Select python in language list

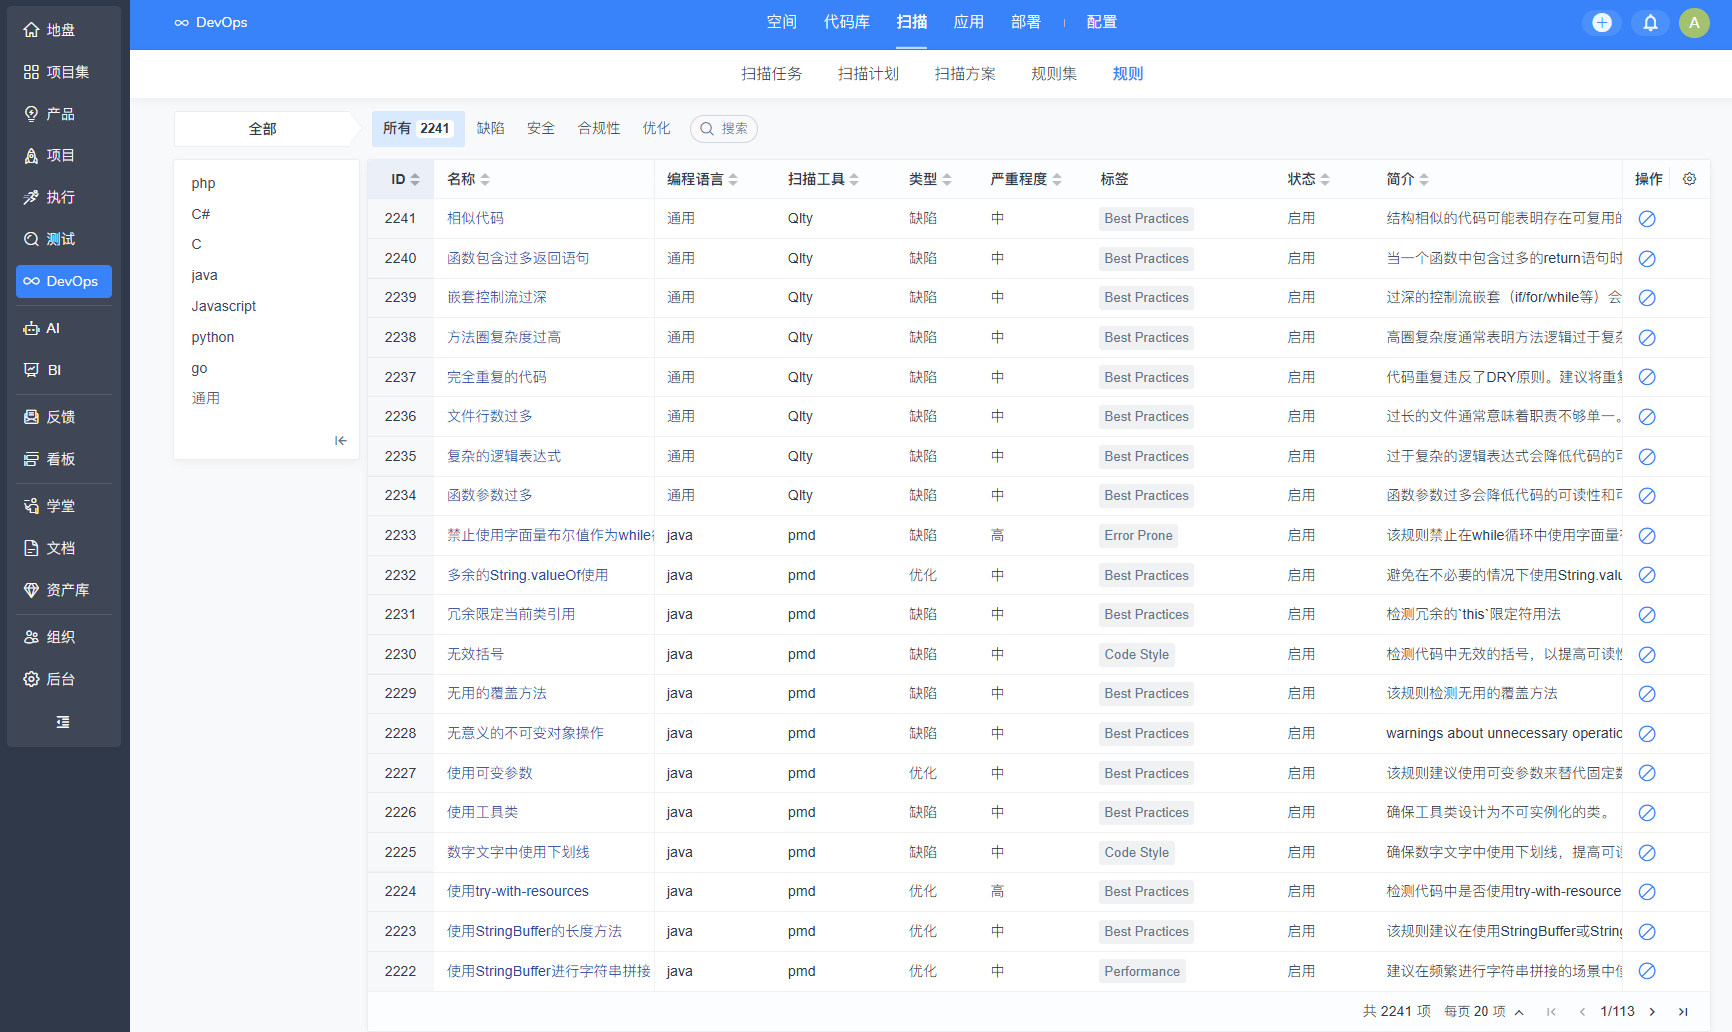point(213,337)
